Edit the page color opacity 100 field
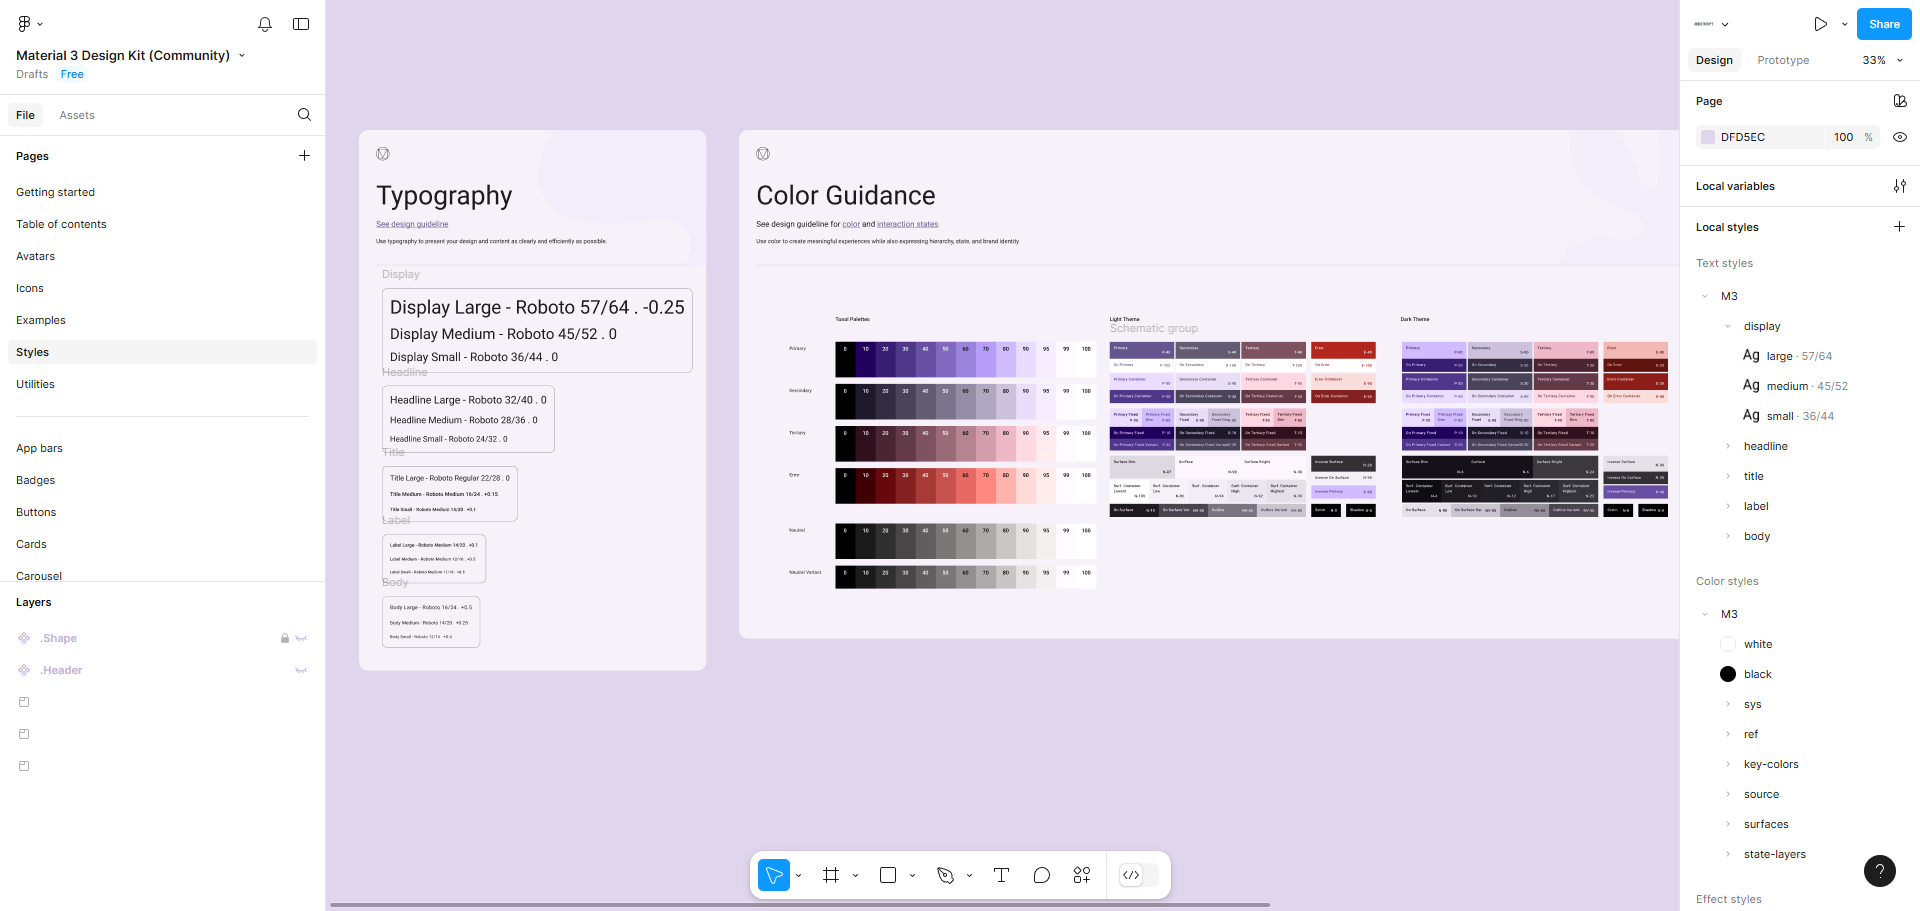1920x911 pixels. pos(1844,137)
